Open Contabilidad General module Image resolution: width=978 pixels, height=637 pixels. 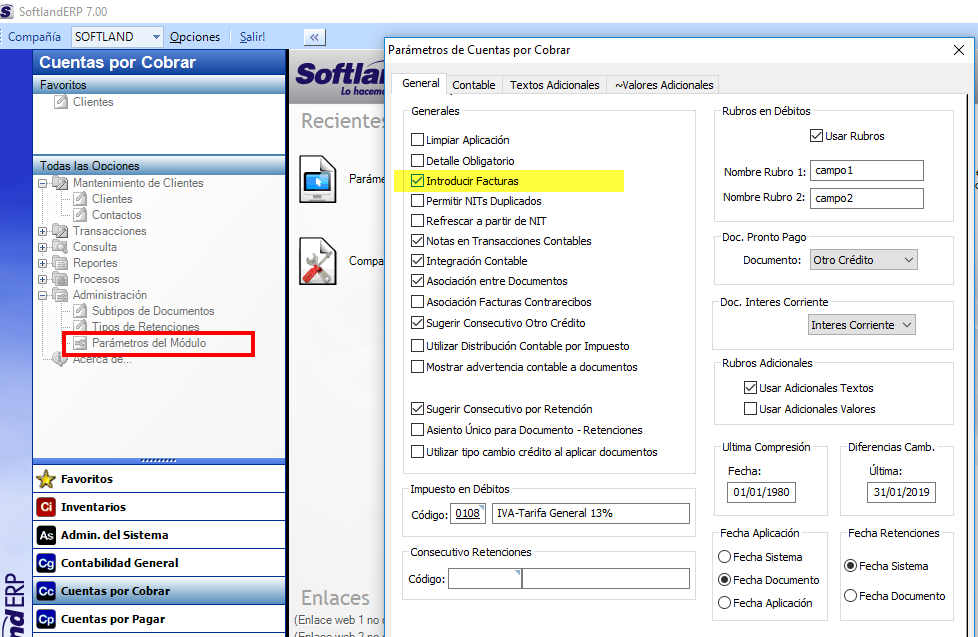tap(160, 563)
